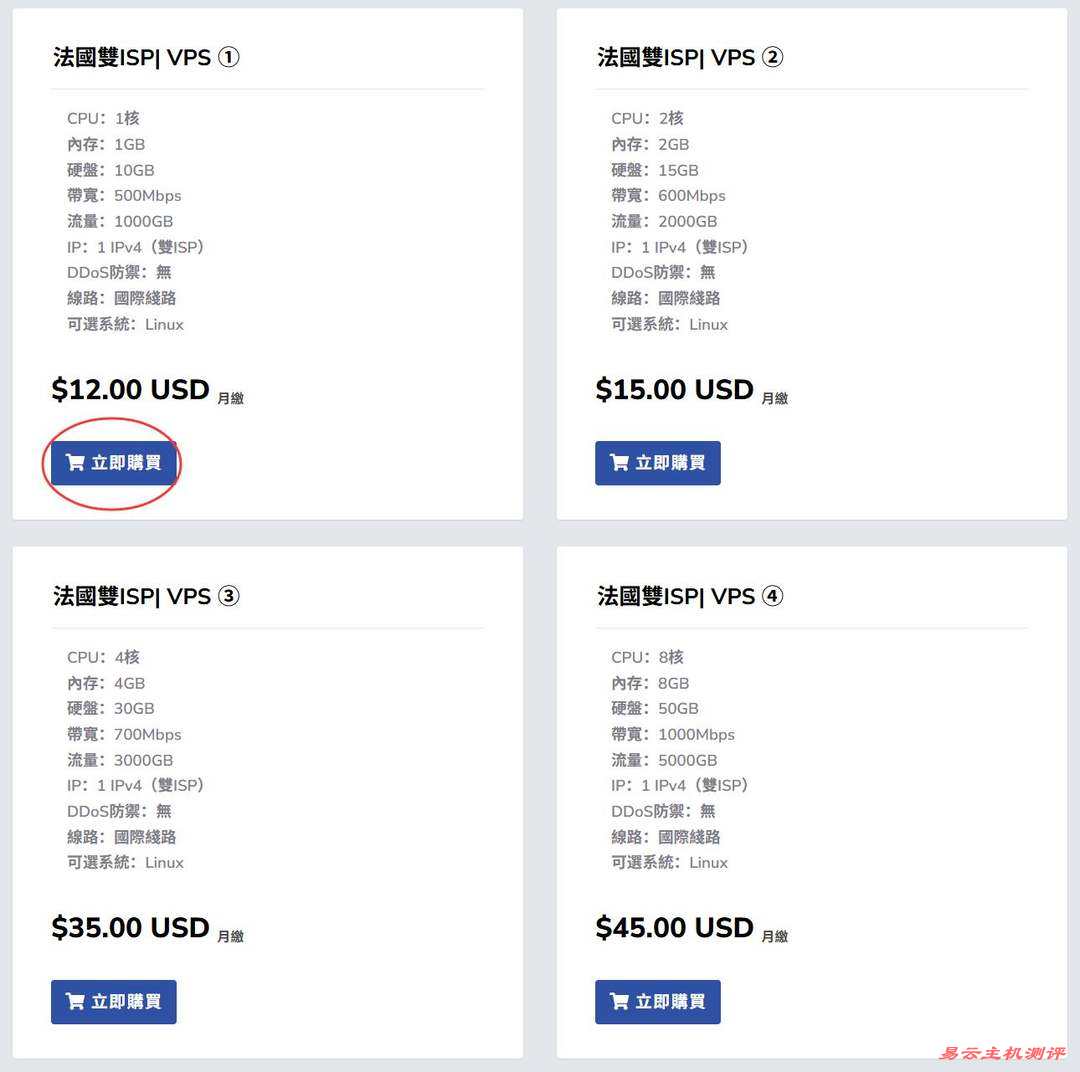Click the shopping cart icon on VPS ① buy button
The width and height of the screenshot is (1080, 1072).
pyautogui.click(x=77, y=462)
